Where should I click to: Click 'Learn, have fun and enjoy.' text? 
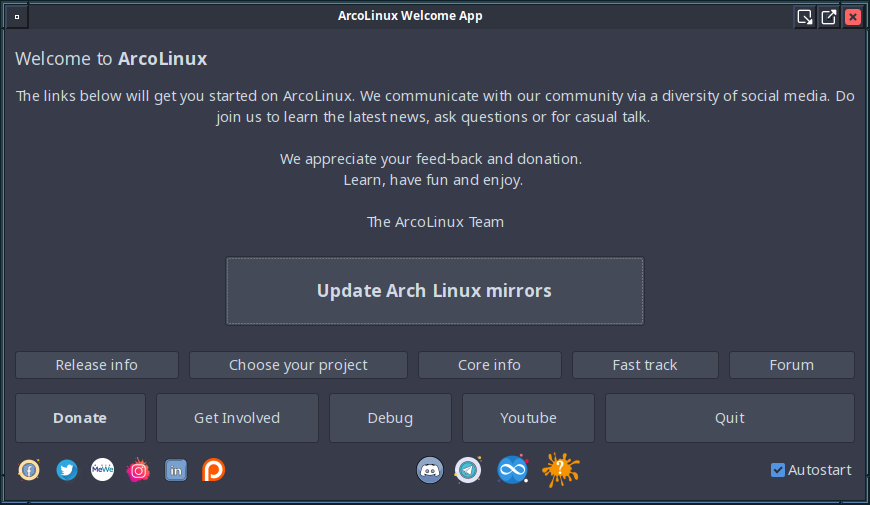coord(433,180)
